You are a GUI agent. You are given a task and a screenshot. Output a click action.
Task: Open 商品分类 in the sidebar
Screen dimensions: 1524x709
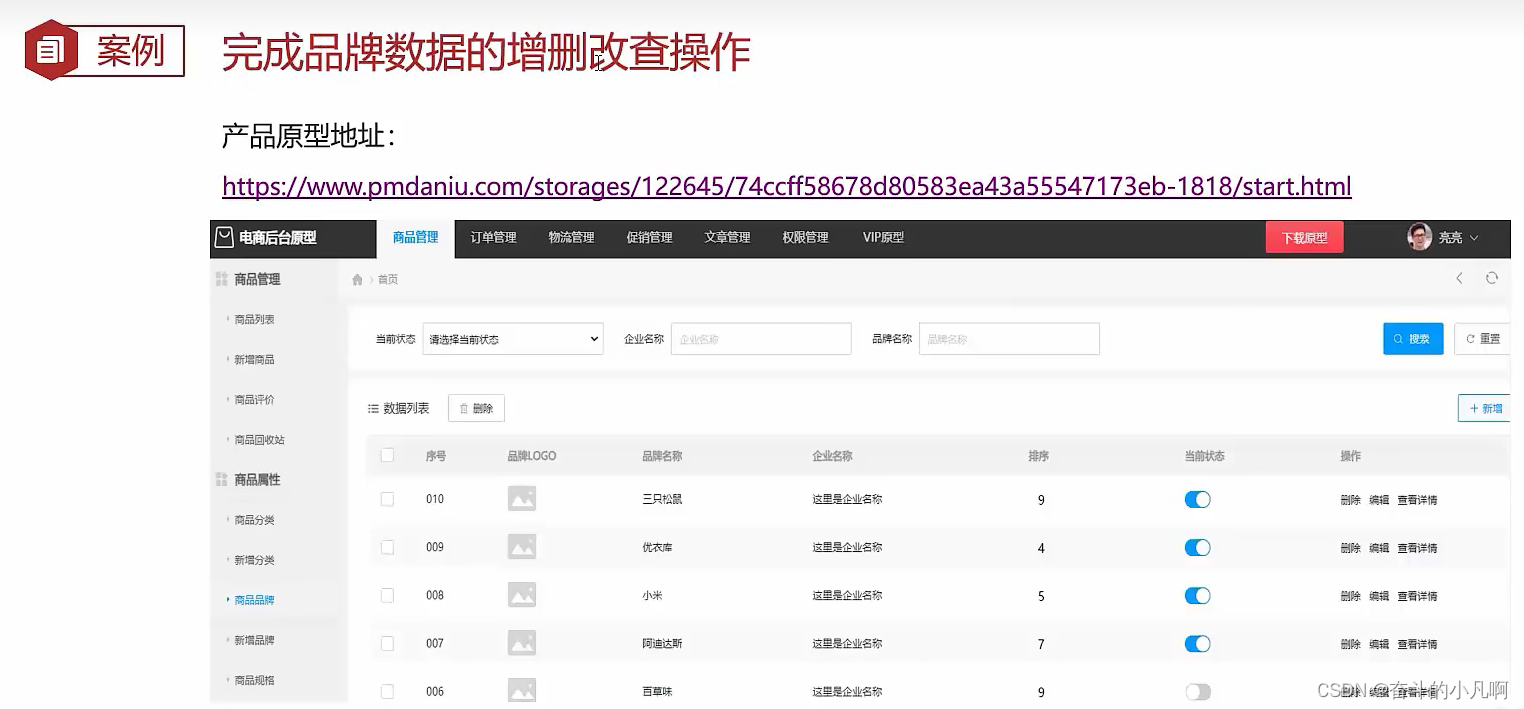coord(254,520)
